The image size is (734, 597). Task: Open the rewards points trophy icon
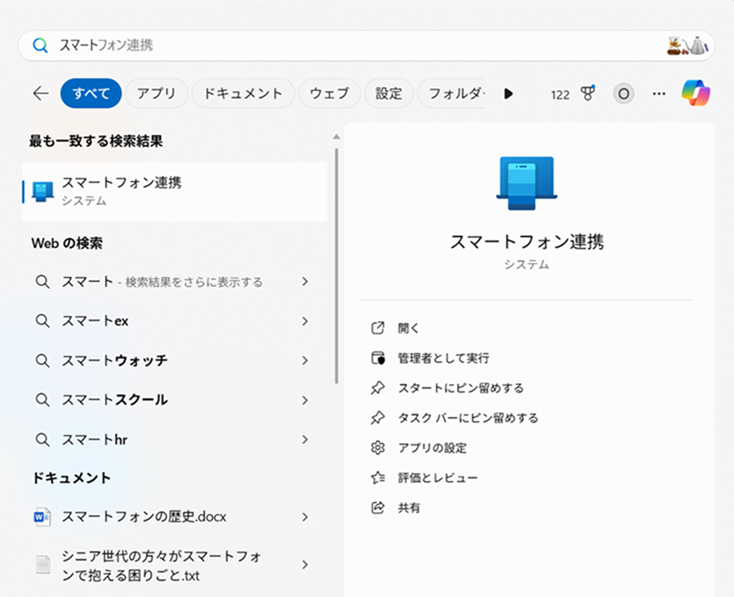(588, 94)
